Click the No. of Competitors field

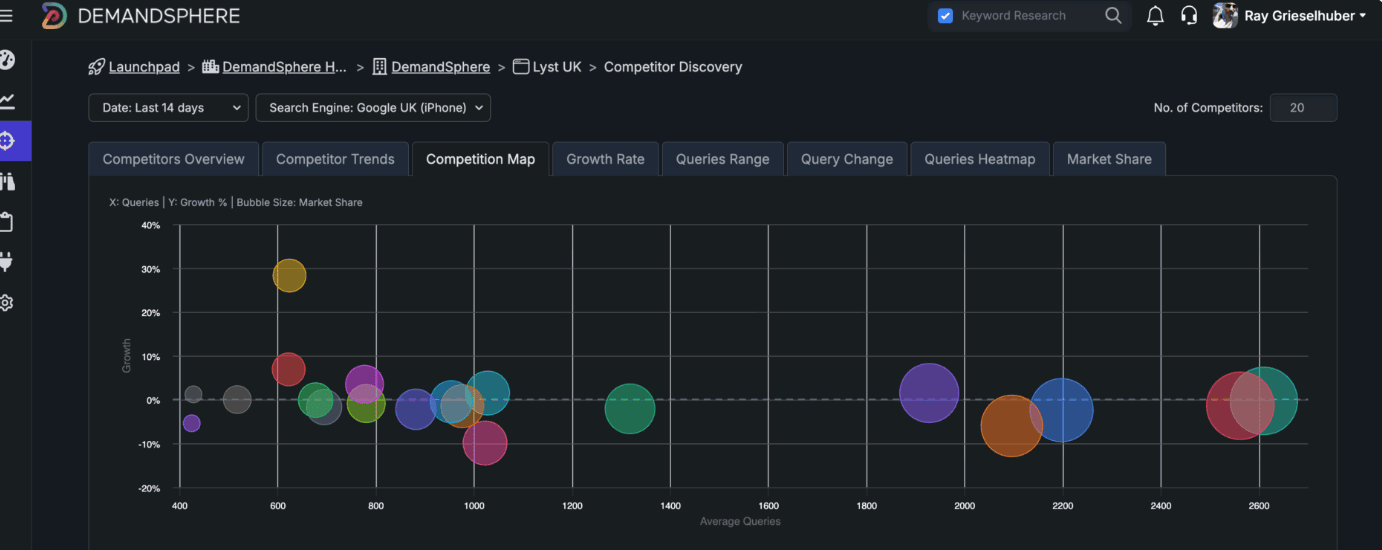(x=1303, y=108)
